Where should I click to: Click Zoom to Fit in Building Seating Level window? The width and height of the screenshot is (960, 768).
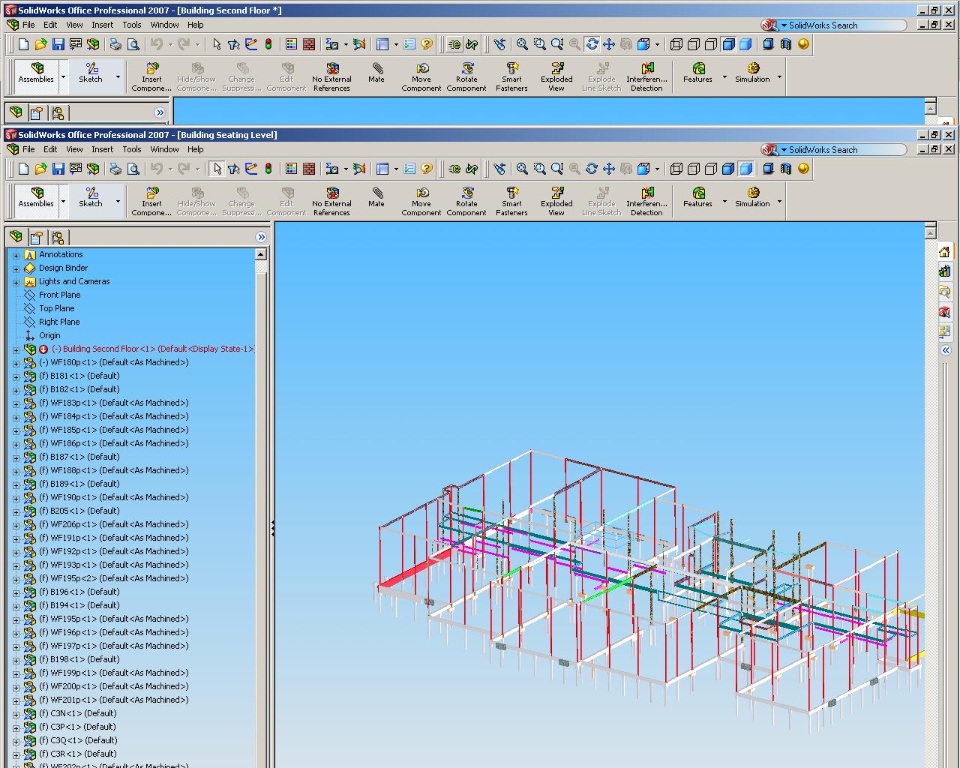(x=522, y=168)
